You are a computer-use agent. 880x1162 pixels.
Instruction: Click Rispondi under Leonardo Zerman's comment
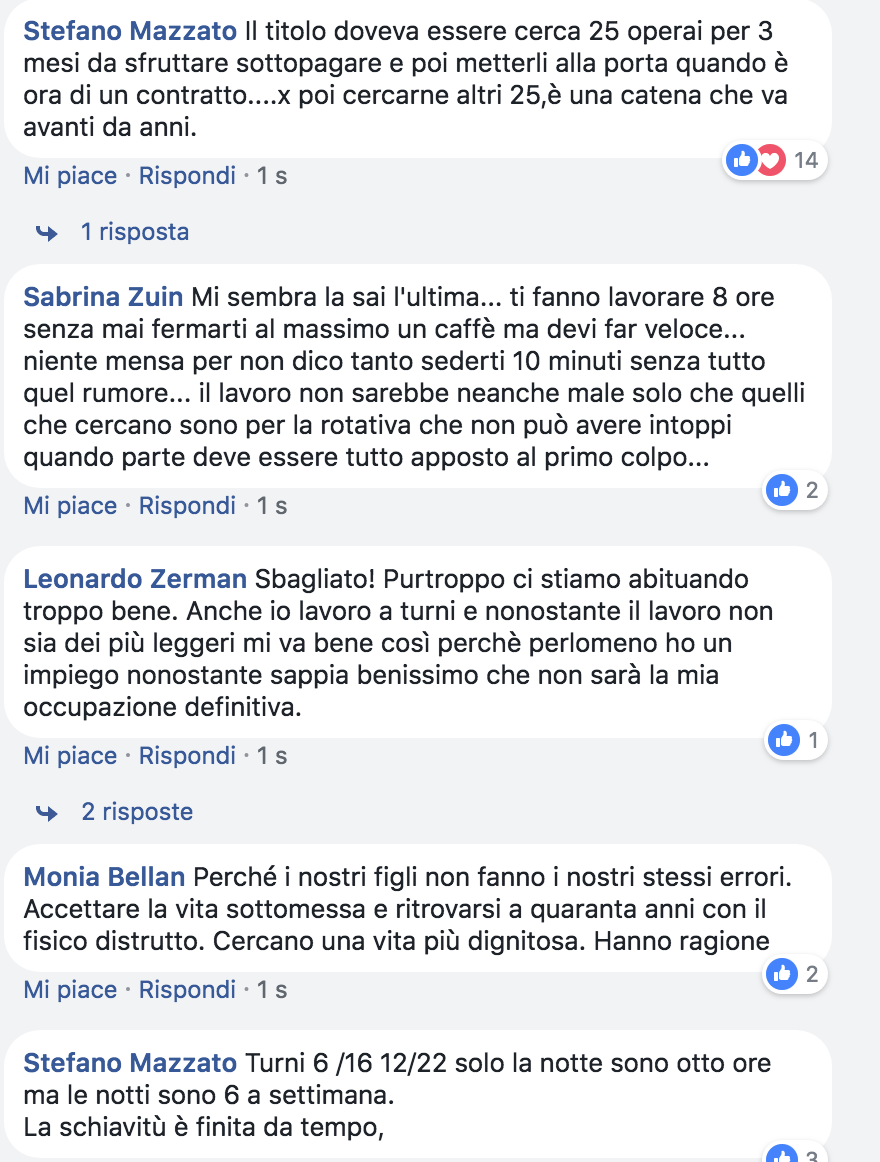pos(187,756)
